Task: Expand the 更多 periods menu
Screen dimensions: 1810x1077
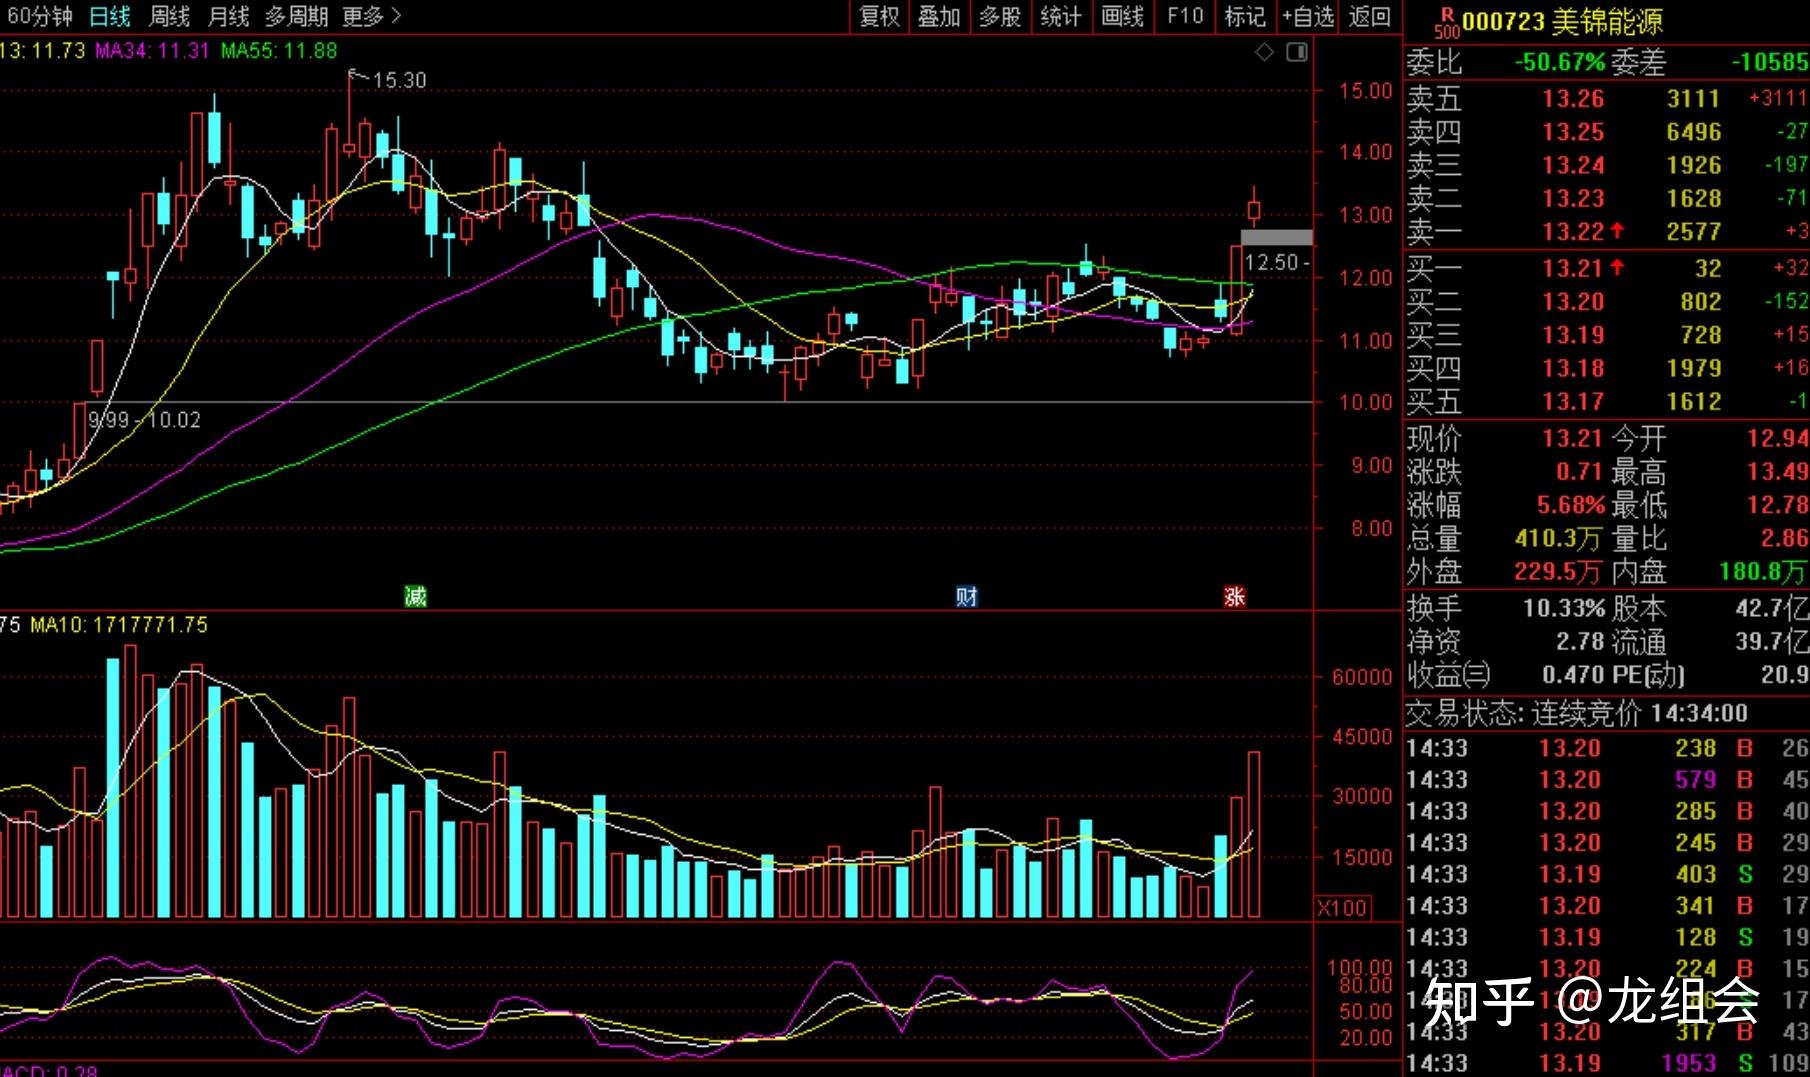Action: point(371,16)
